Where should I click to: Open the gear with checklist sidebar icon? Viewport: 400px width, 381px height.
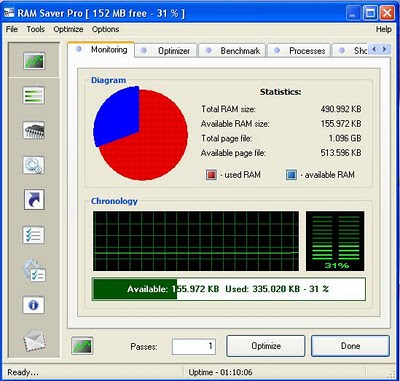point(35,271)
